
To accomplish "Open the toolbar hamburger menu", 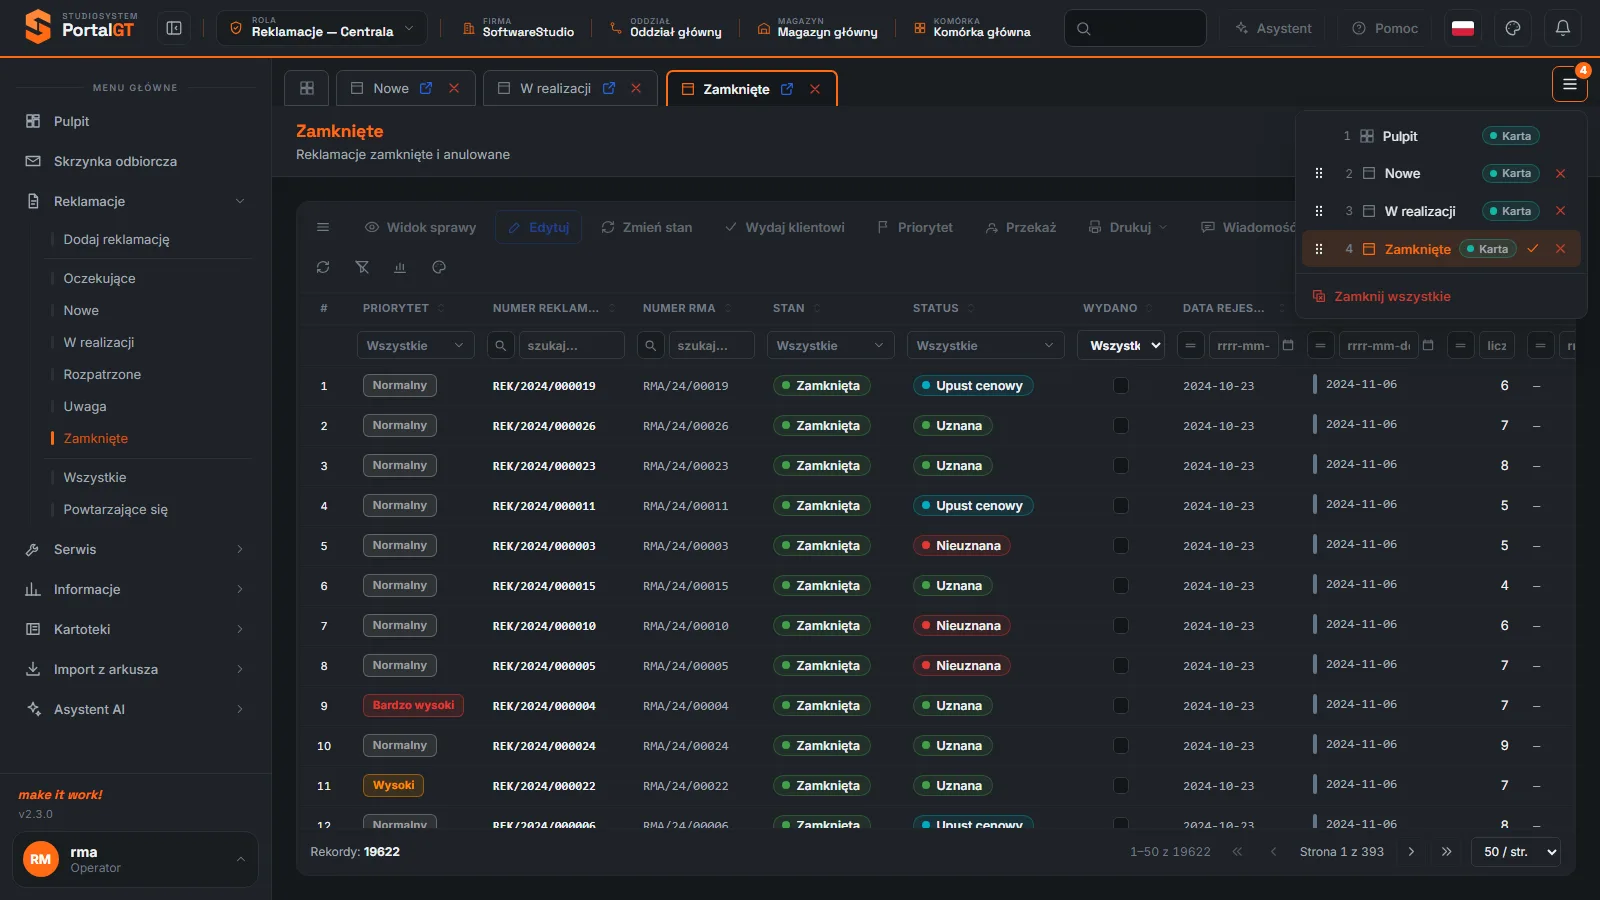I will point(323,227).
